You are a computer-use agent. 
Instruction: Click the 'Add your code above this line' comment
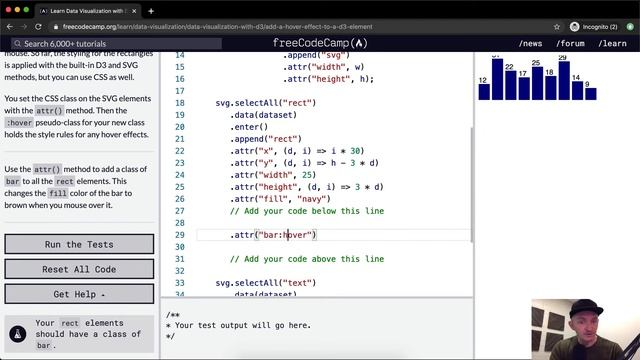tap(307, 259)
